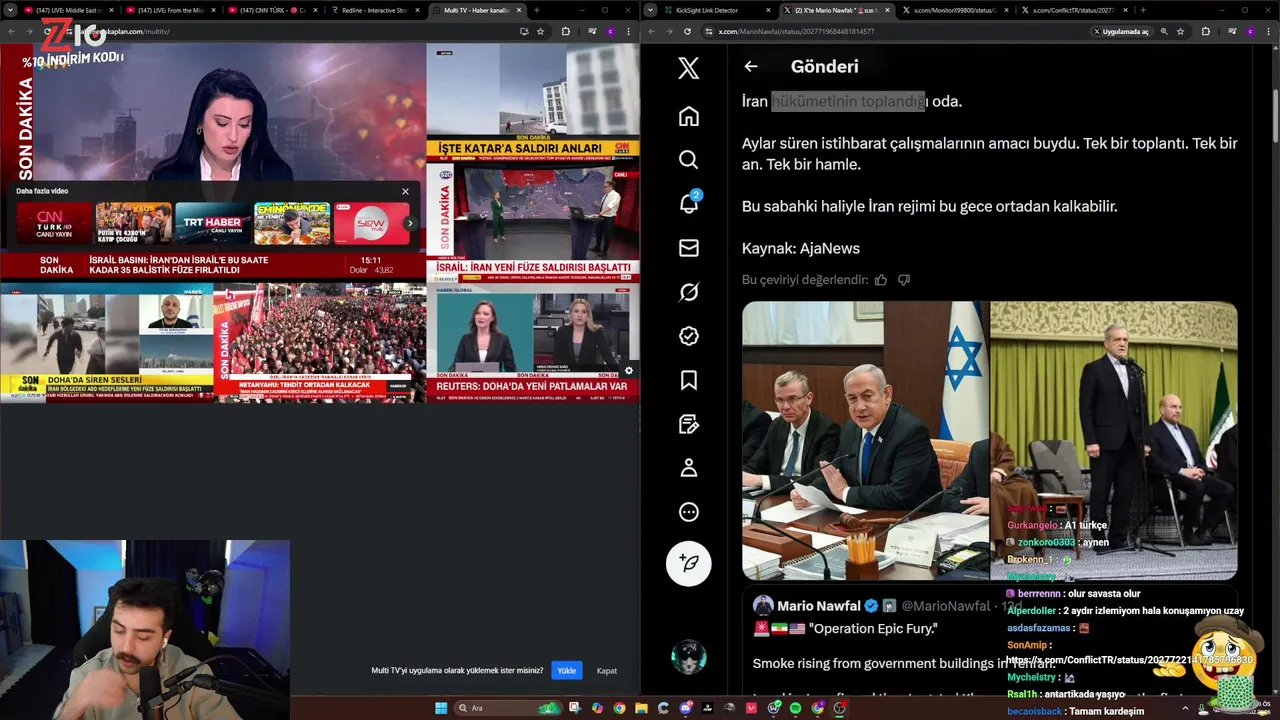Open Windows Start menu
The image size is (1280, 720).
441,708
